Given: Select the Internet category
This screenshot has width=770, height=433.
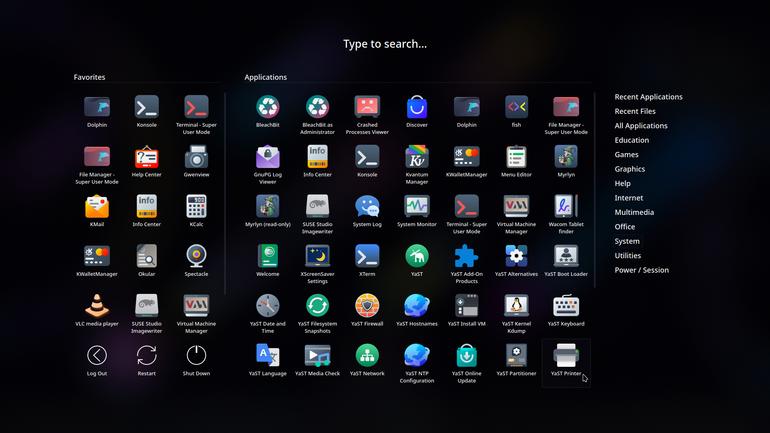Looking at the screenshot, I should click(x=629, y=198).
